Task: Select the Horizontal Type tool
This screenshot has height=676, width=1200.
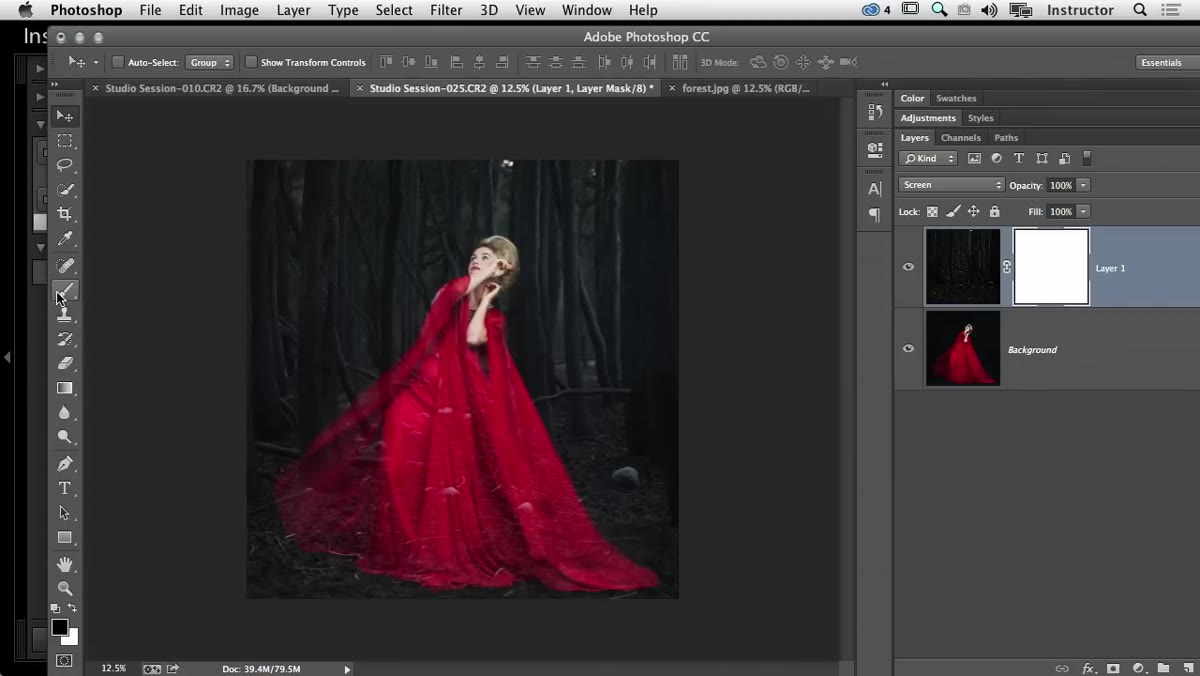Action: [x=65, y=488]
